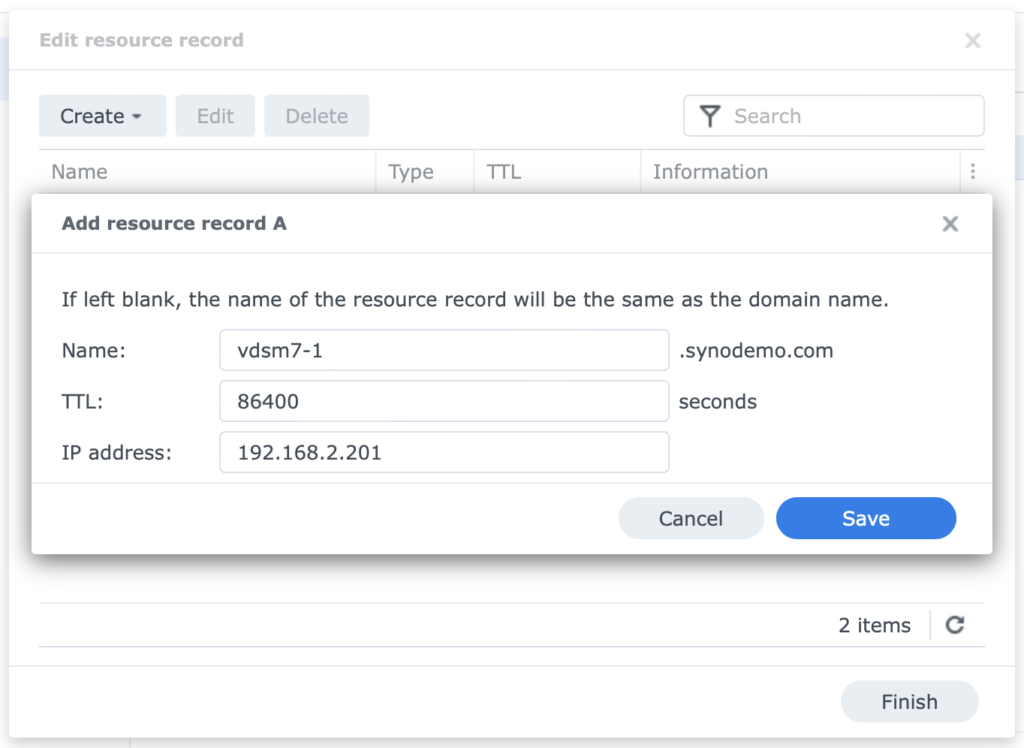The image size is (1024, 748).
Task: Open the Create dropdown menu
Action: pos(103,116)
